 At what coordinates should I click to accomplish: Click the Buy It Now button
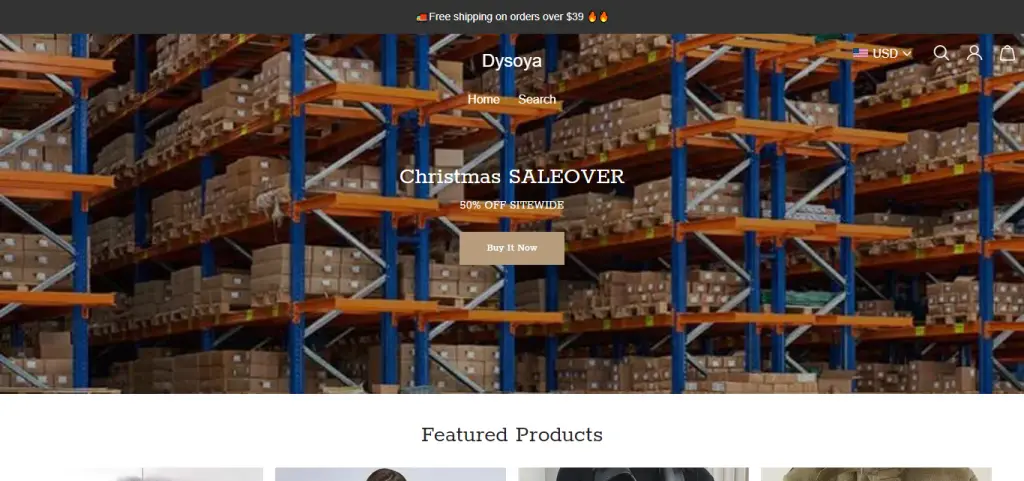[511, 248]
